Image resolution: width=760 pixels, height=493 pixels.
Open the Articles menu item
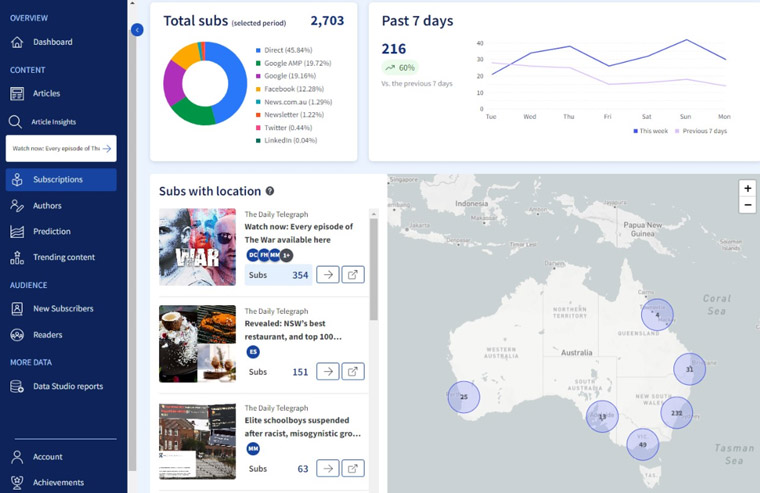[47, 94]
